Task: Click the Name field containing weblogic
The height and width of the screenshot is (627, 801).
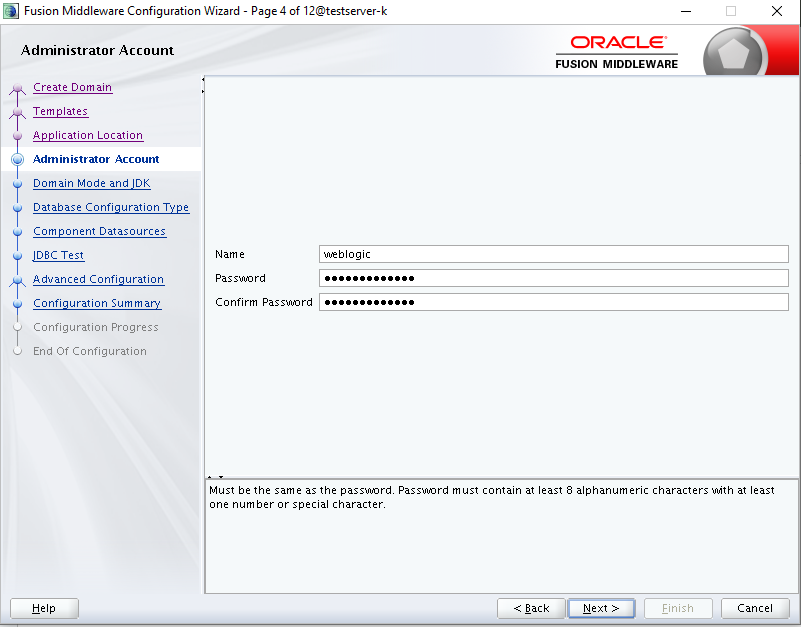Action: click(554, 254)
